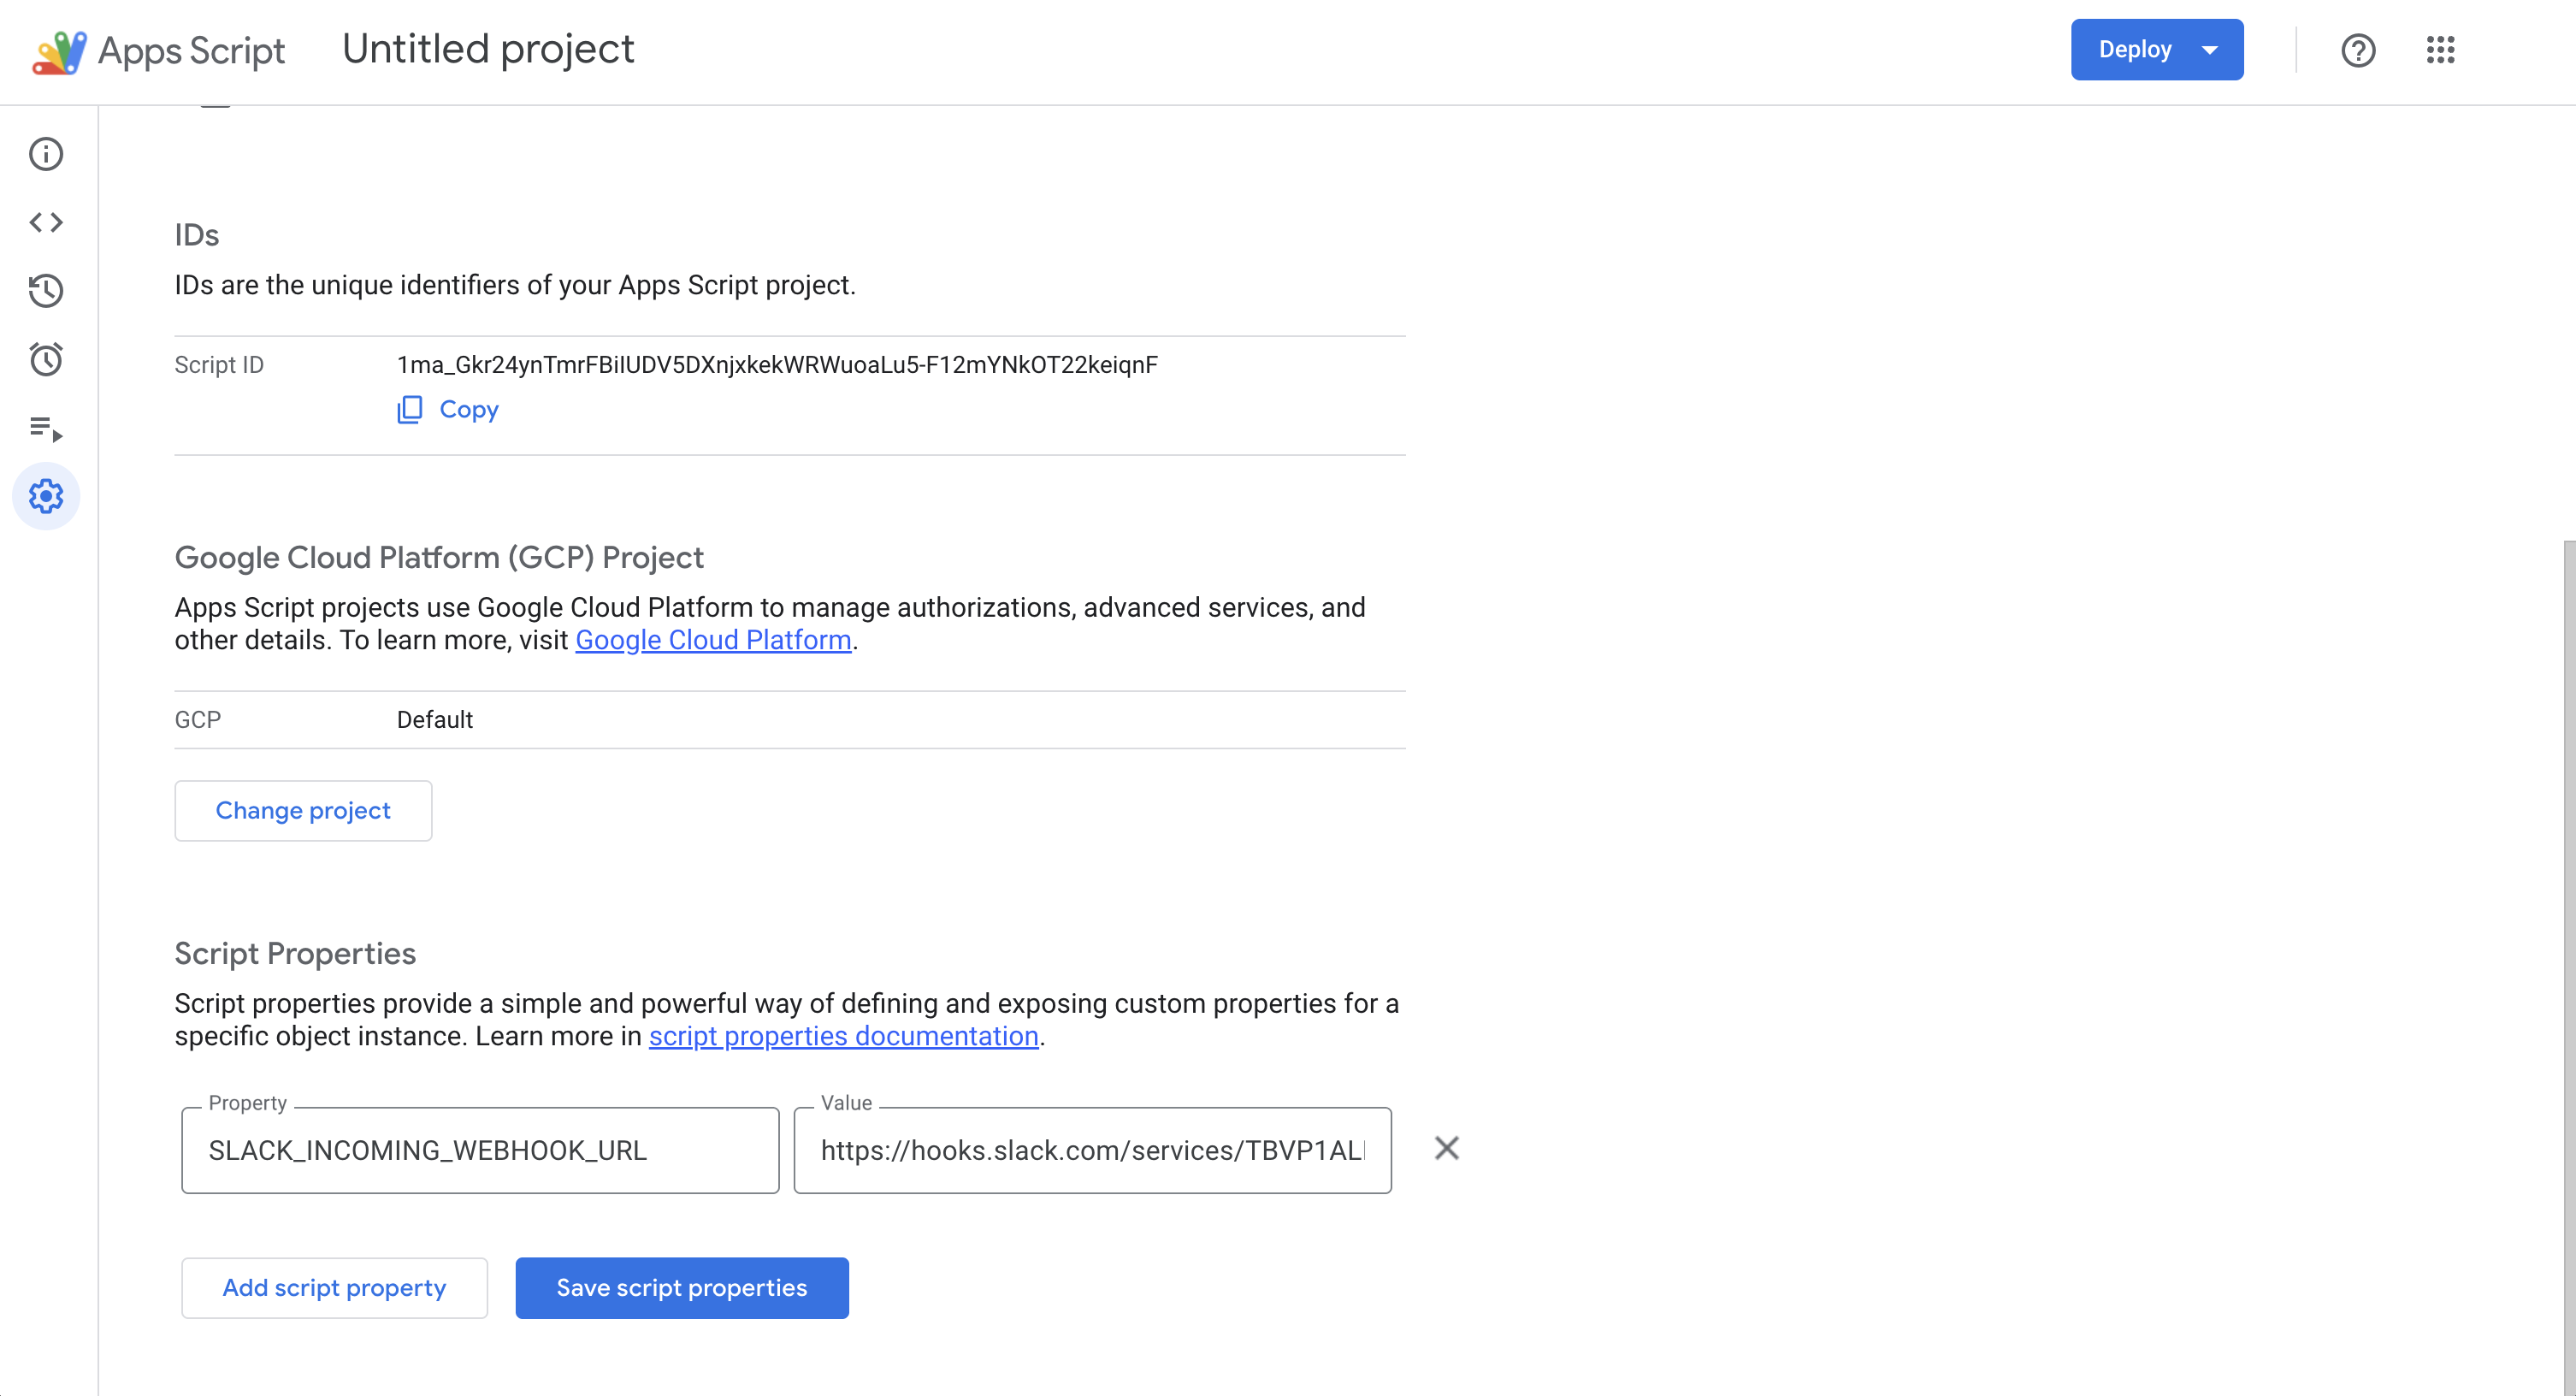Open the project Overview panel
The height and width of the screenshot is (1396, 2576).
coord(46,155)
